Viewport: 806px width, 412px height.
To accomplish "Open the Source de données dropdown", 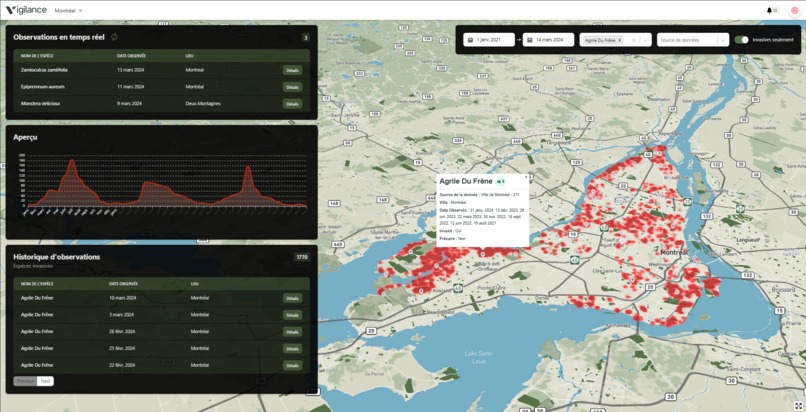I will (x=693, y=40).
